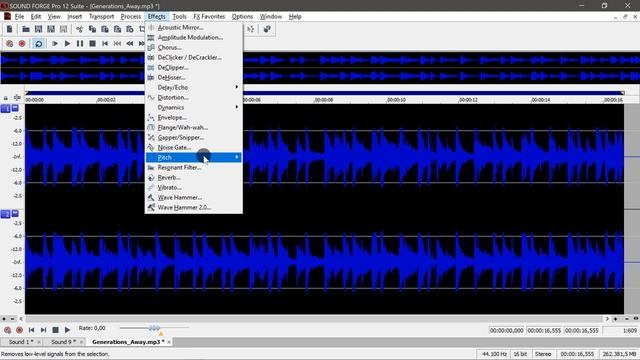
Task: Open the Envelope effect
Action: coord(194,118)
